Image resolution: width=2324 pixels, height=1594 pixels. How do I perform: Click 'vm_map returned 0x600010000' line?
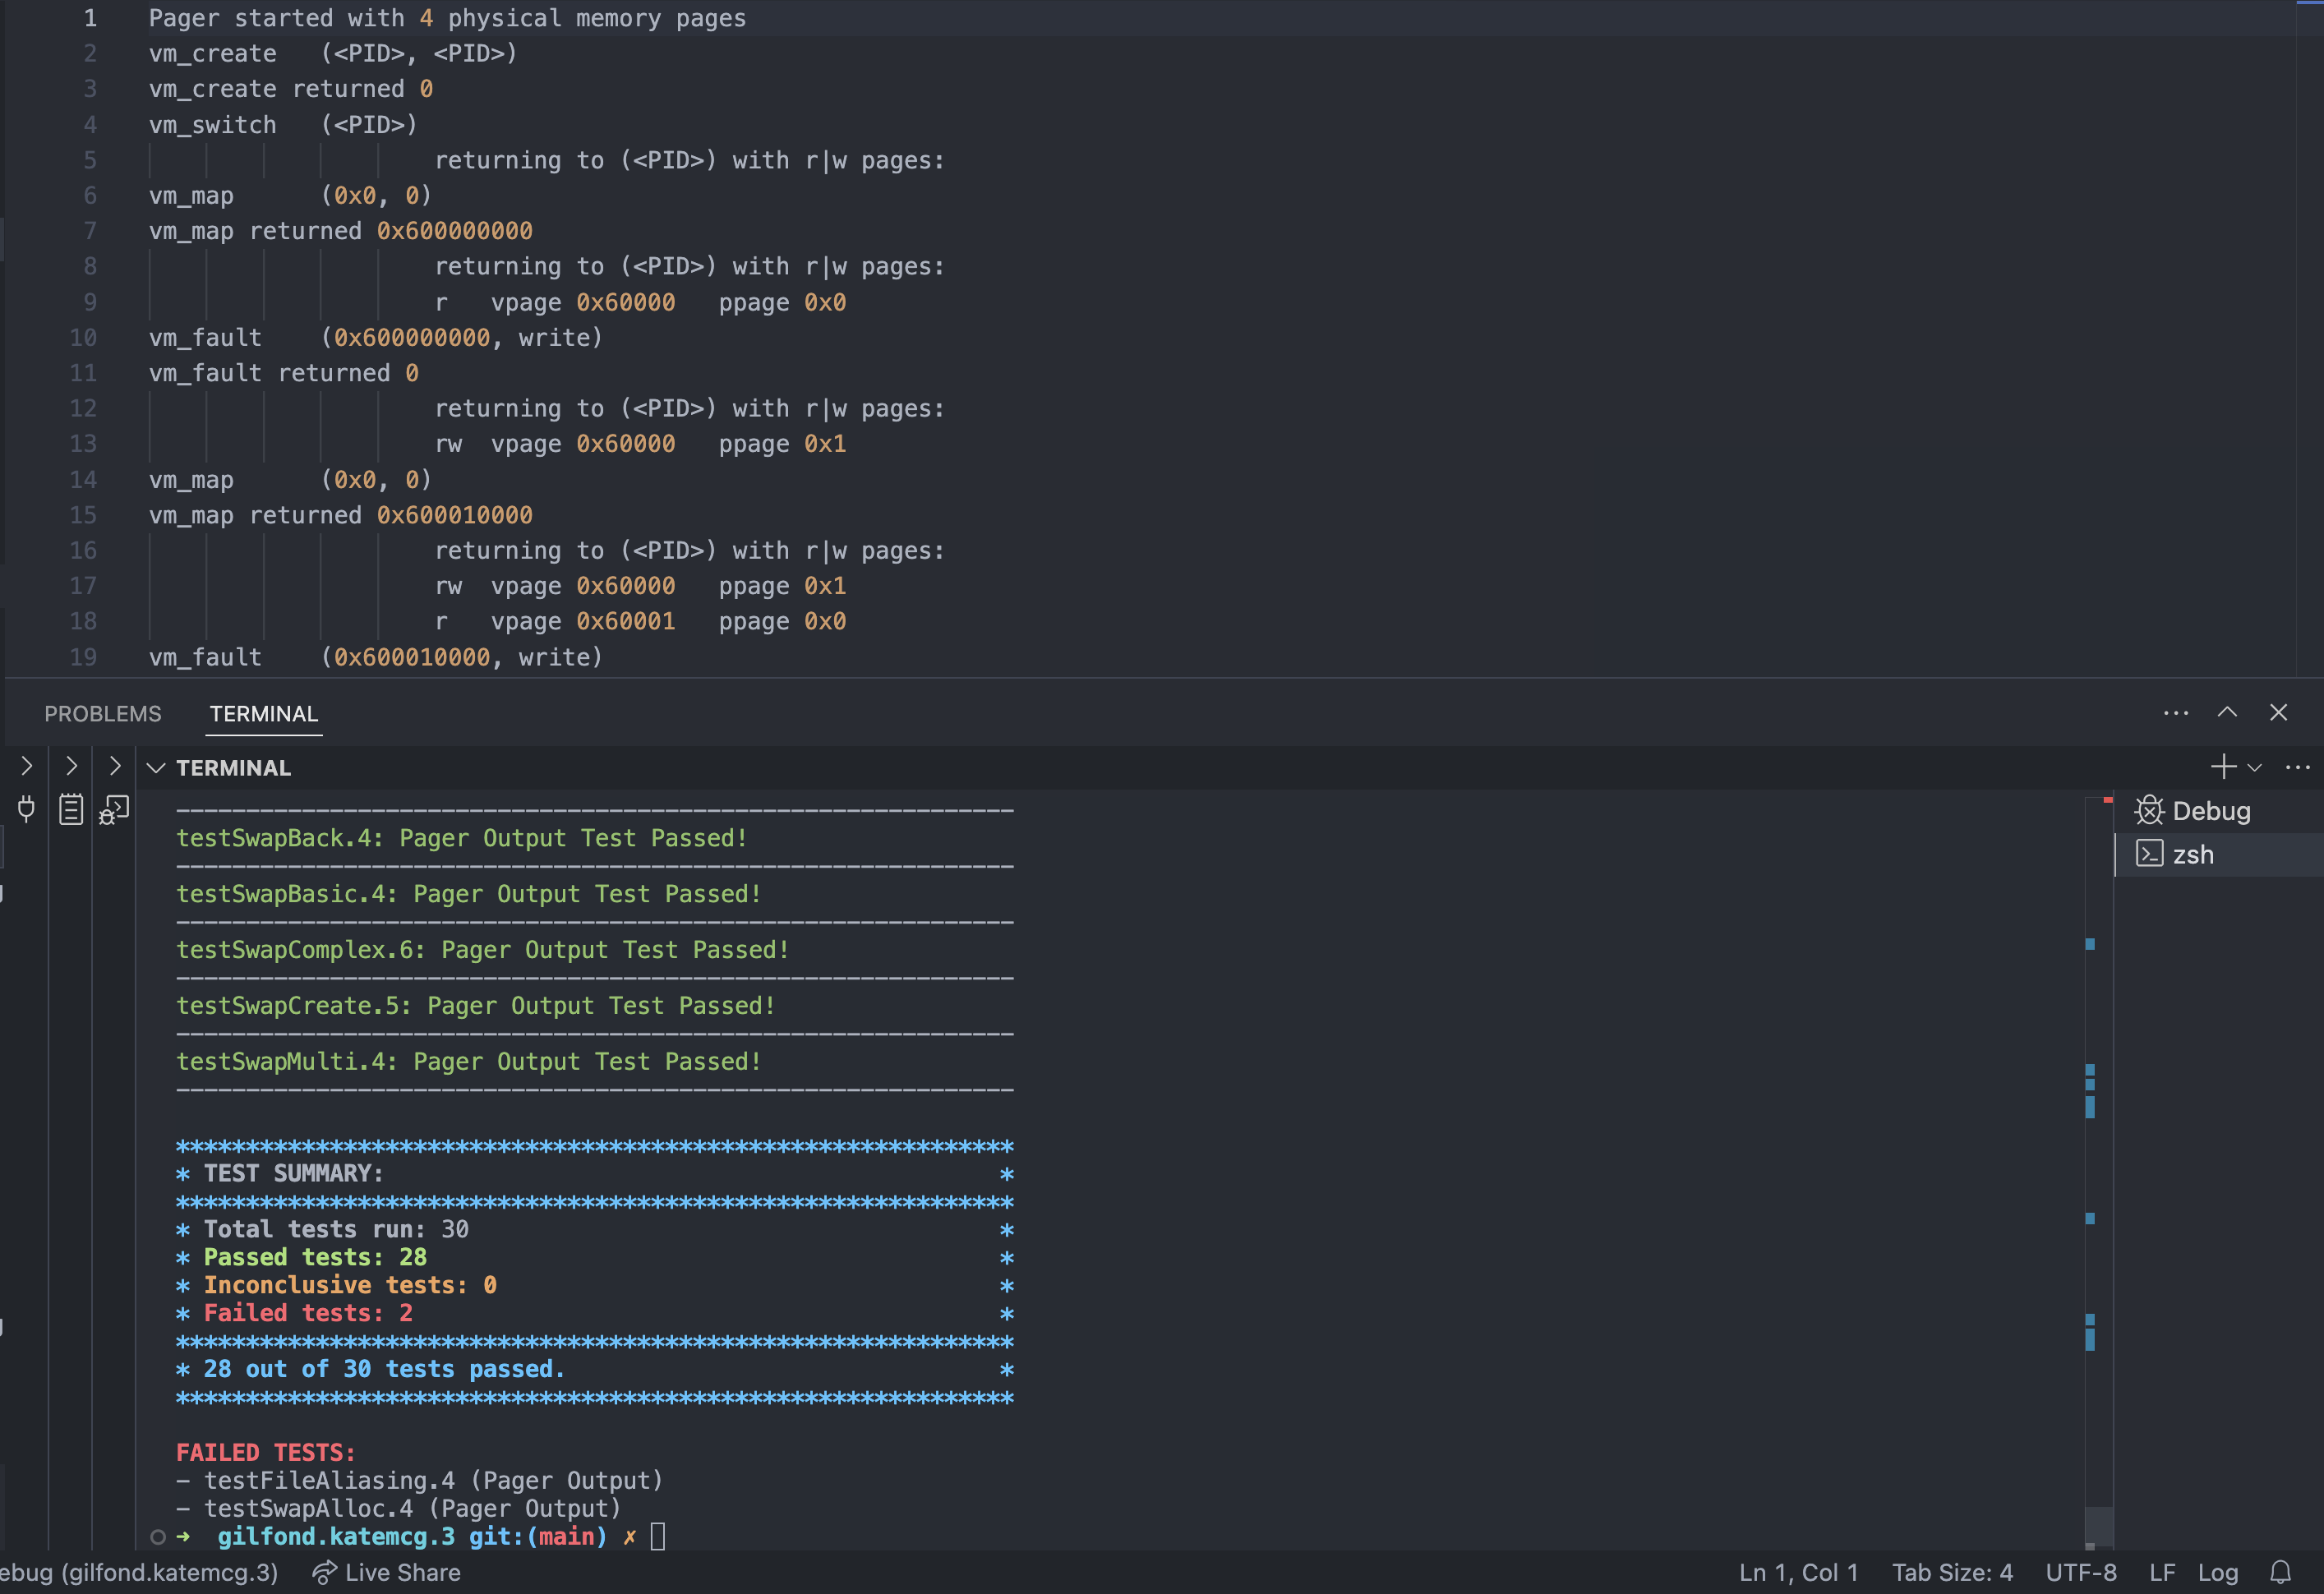(341, 515)
